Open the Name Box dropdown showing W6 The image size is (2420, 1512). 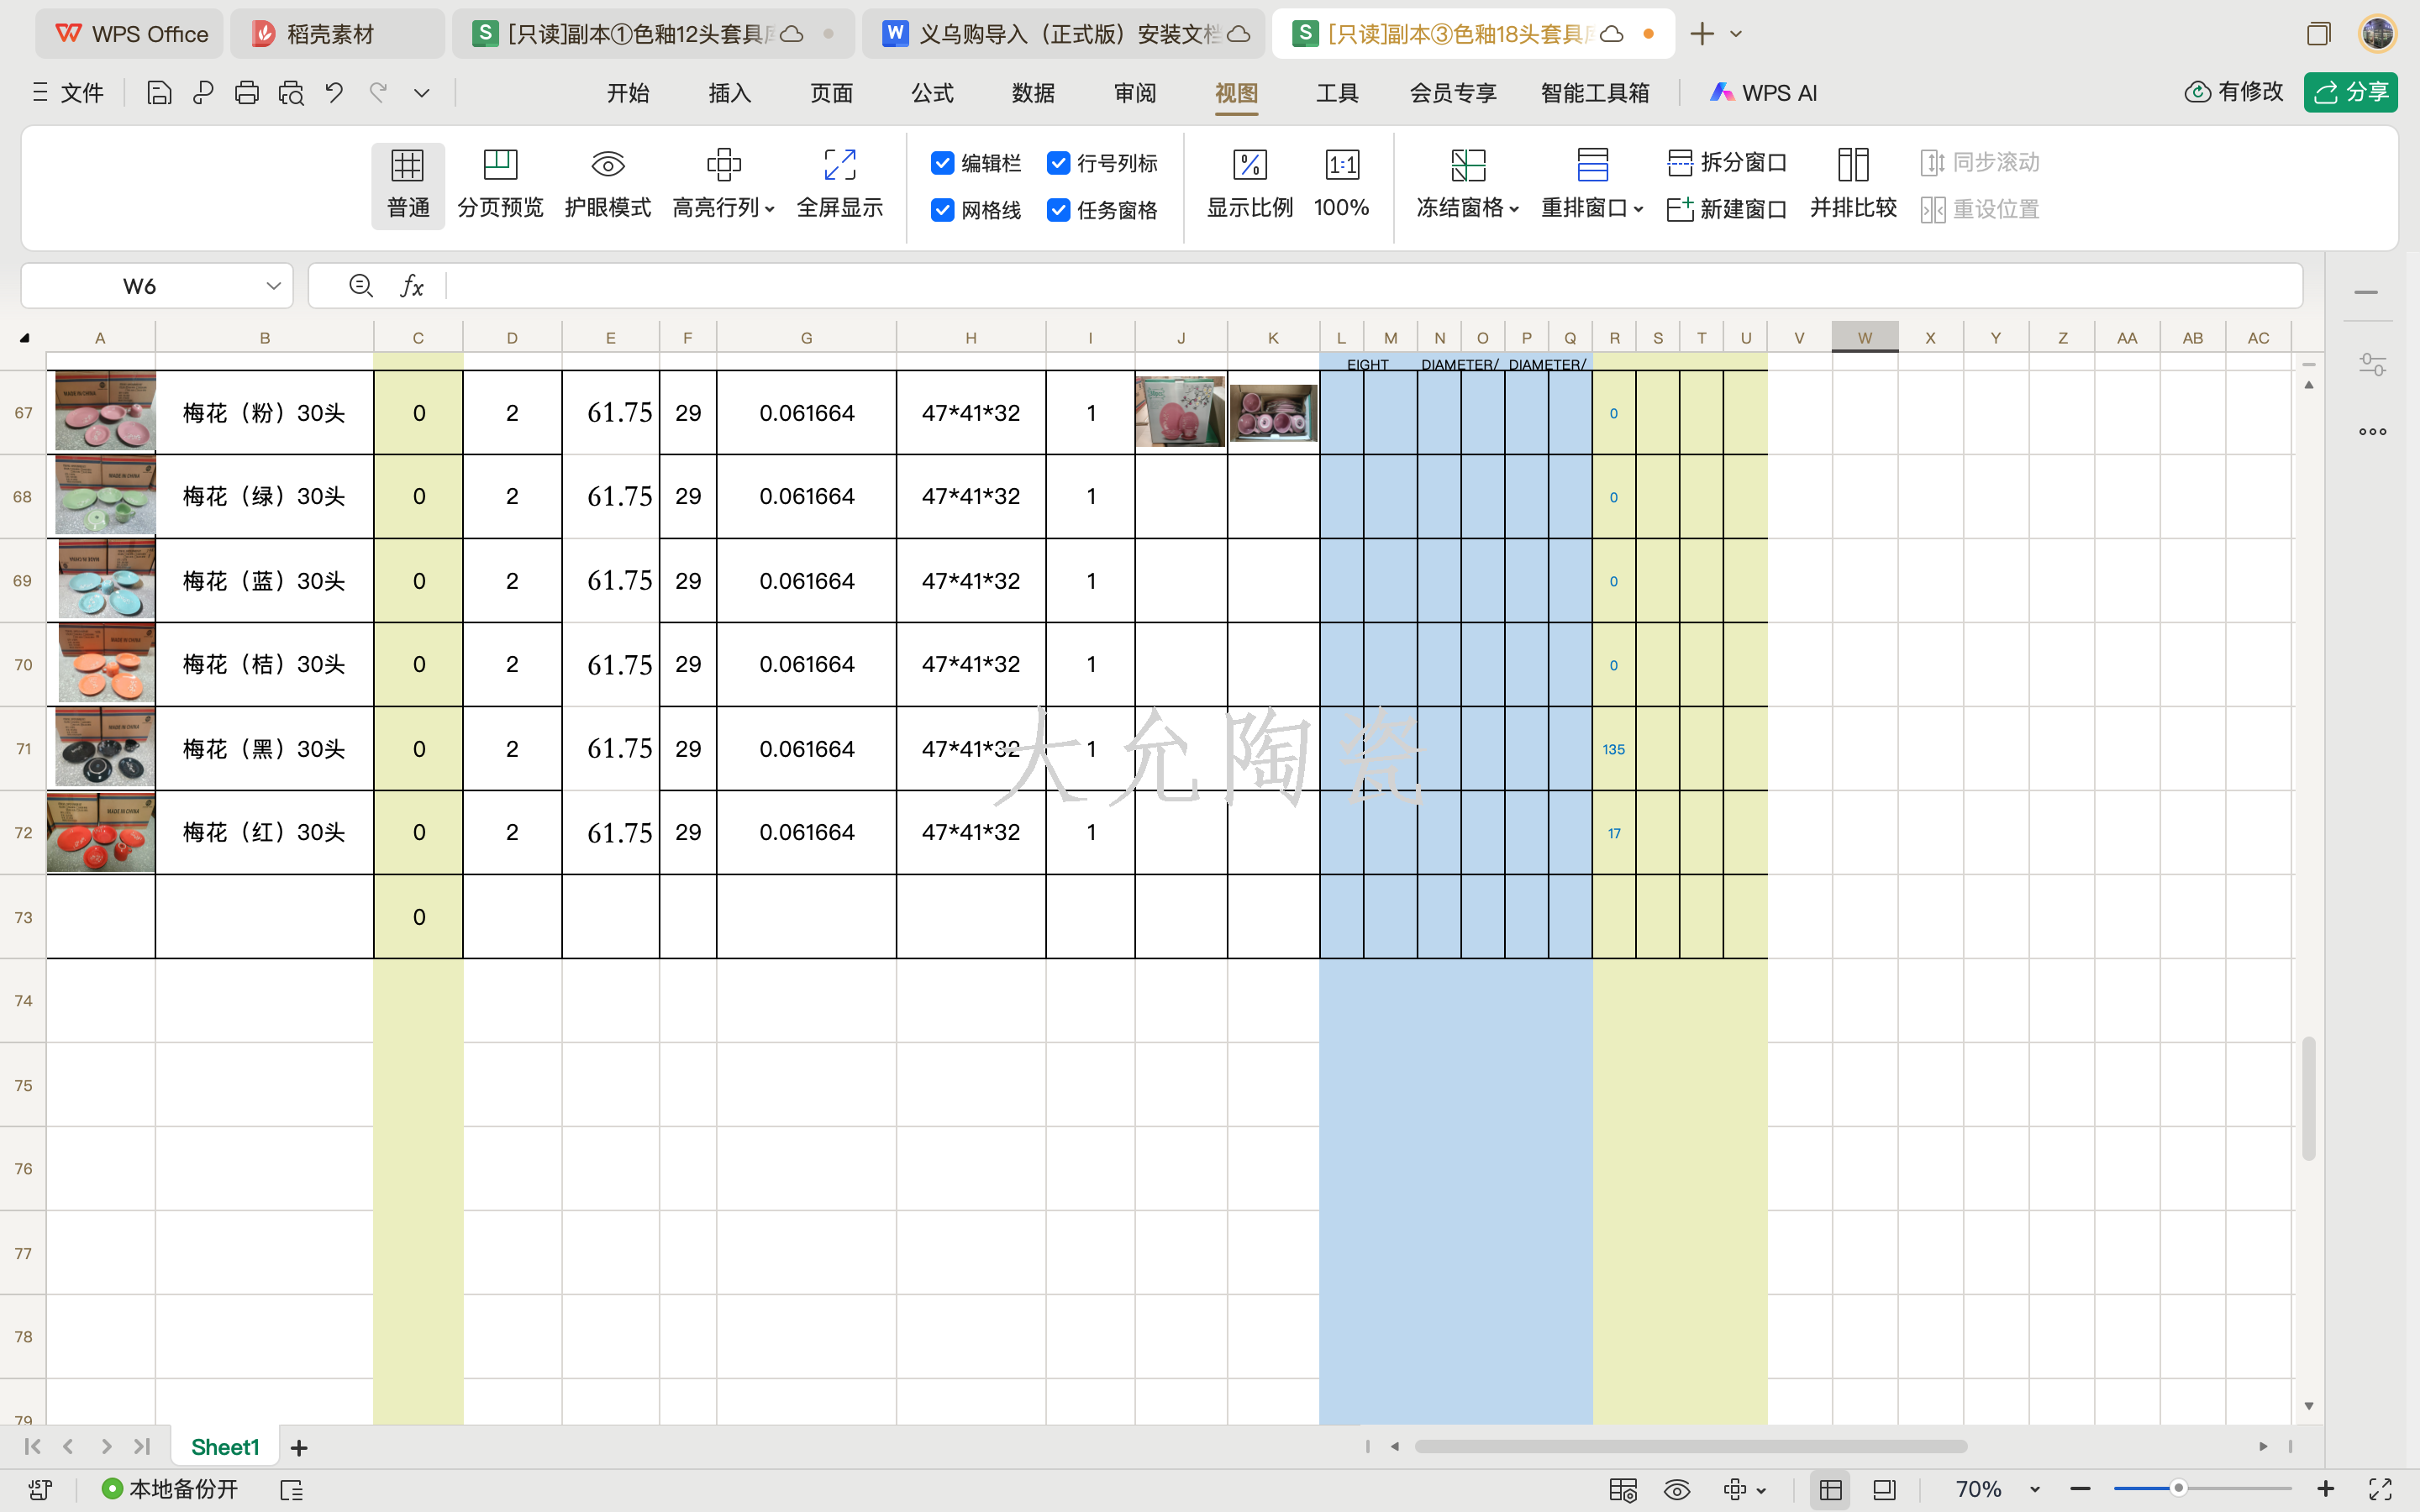click(273, 286)
